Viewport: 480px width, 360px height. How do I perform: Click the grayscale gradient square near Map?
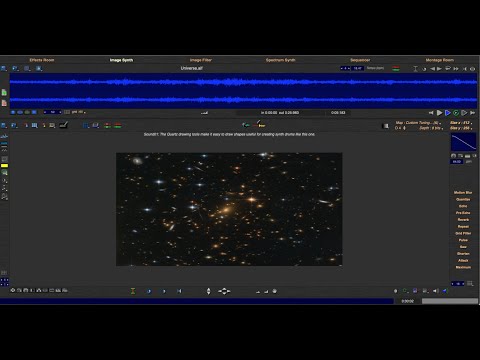click(x=385, y=126)
